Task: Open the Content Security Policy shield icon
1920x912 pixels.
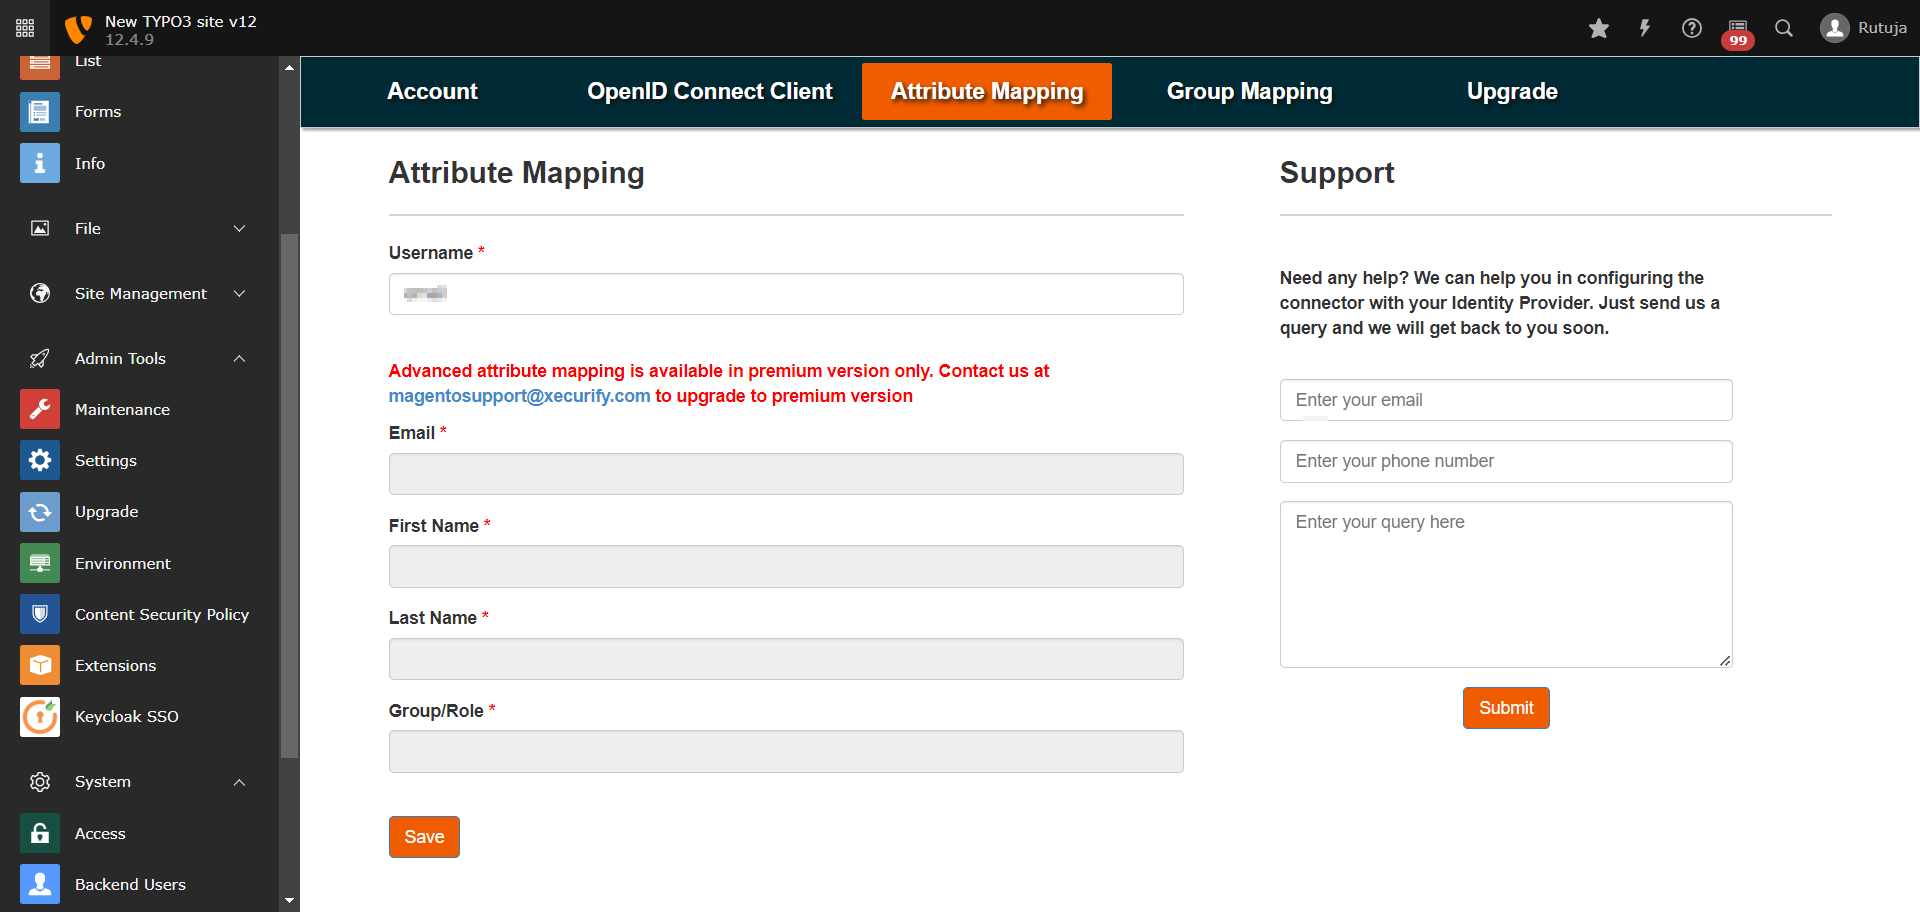Action: click(40, 615)
